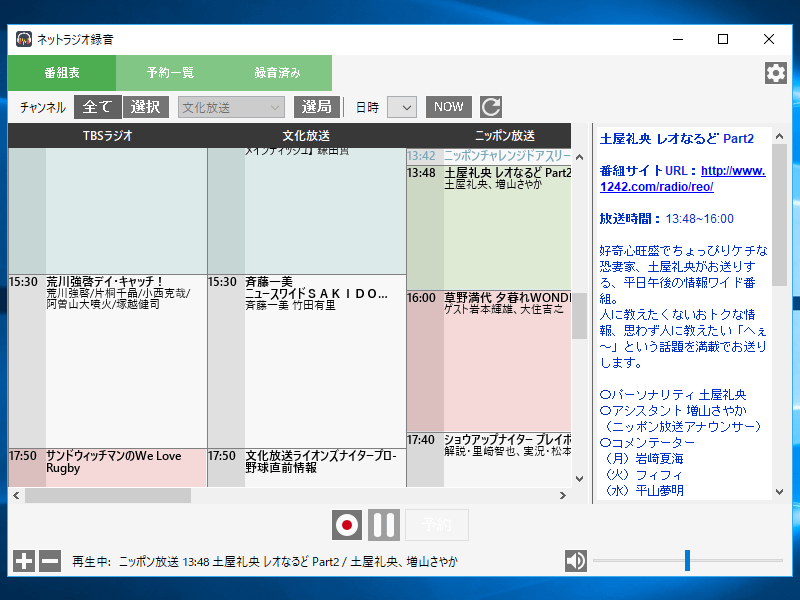Click the 選局 tune button

(x=317, y=107)
